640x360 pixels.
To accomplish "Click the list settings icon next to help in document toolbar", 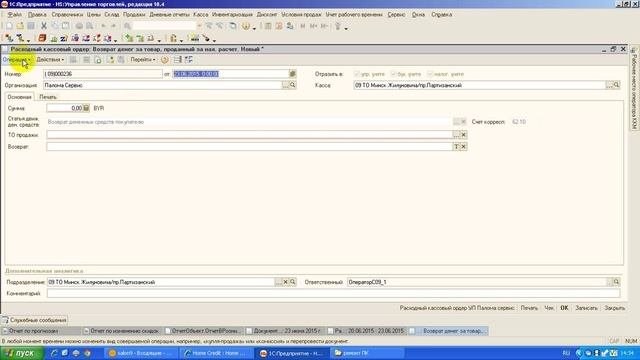I will pos(178,60).
